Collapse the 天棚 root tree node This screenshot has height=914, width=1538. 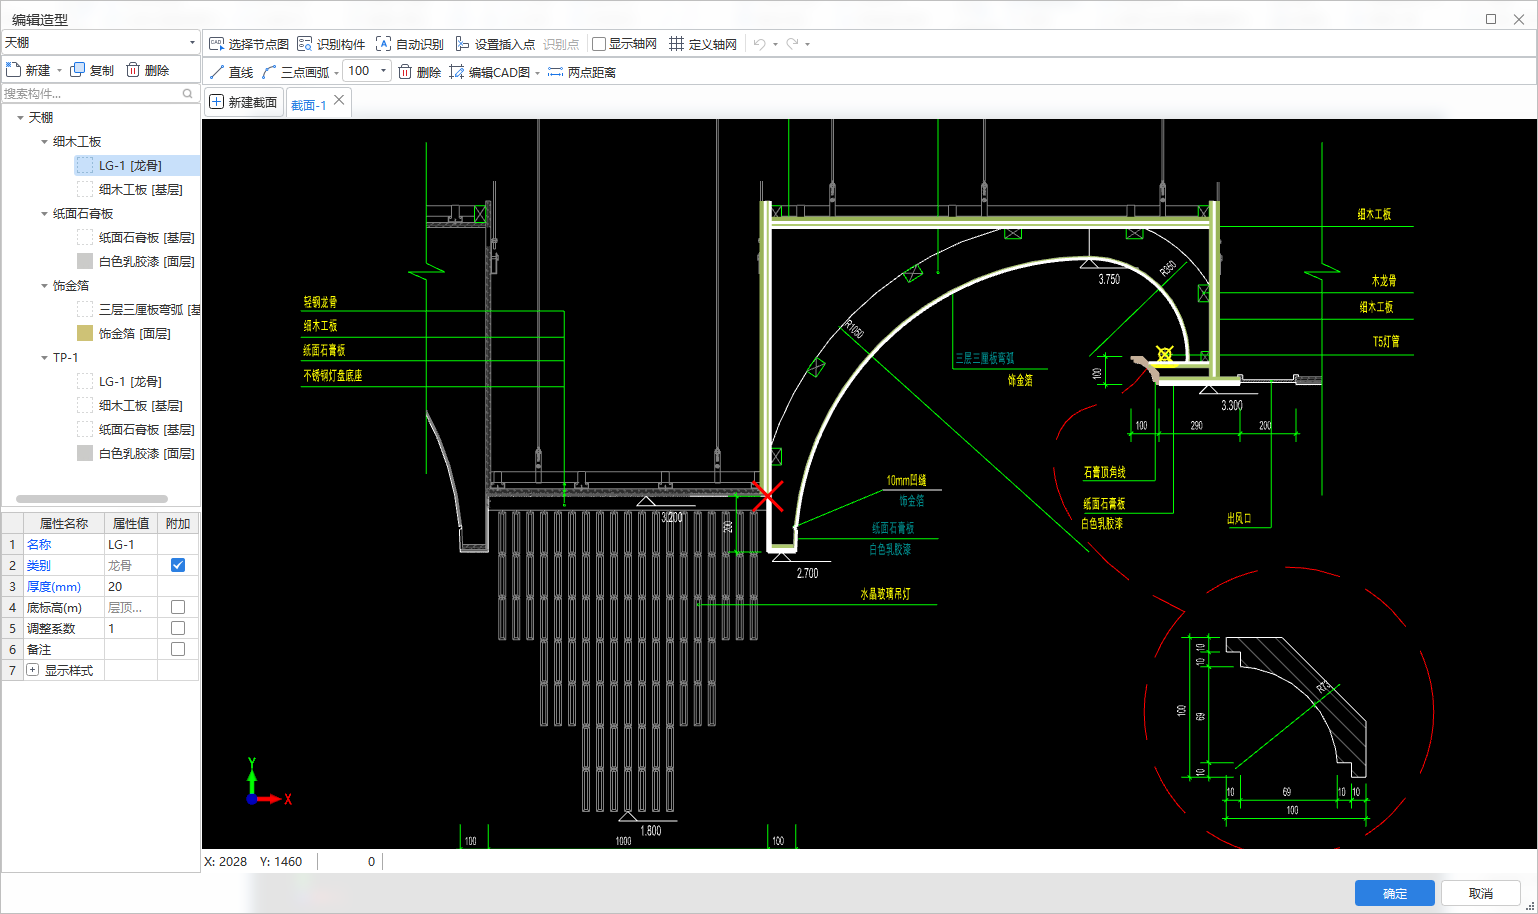click(x=20, y=118)
